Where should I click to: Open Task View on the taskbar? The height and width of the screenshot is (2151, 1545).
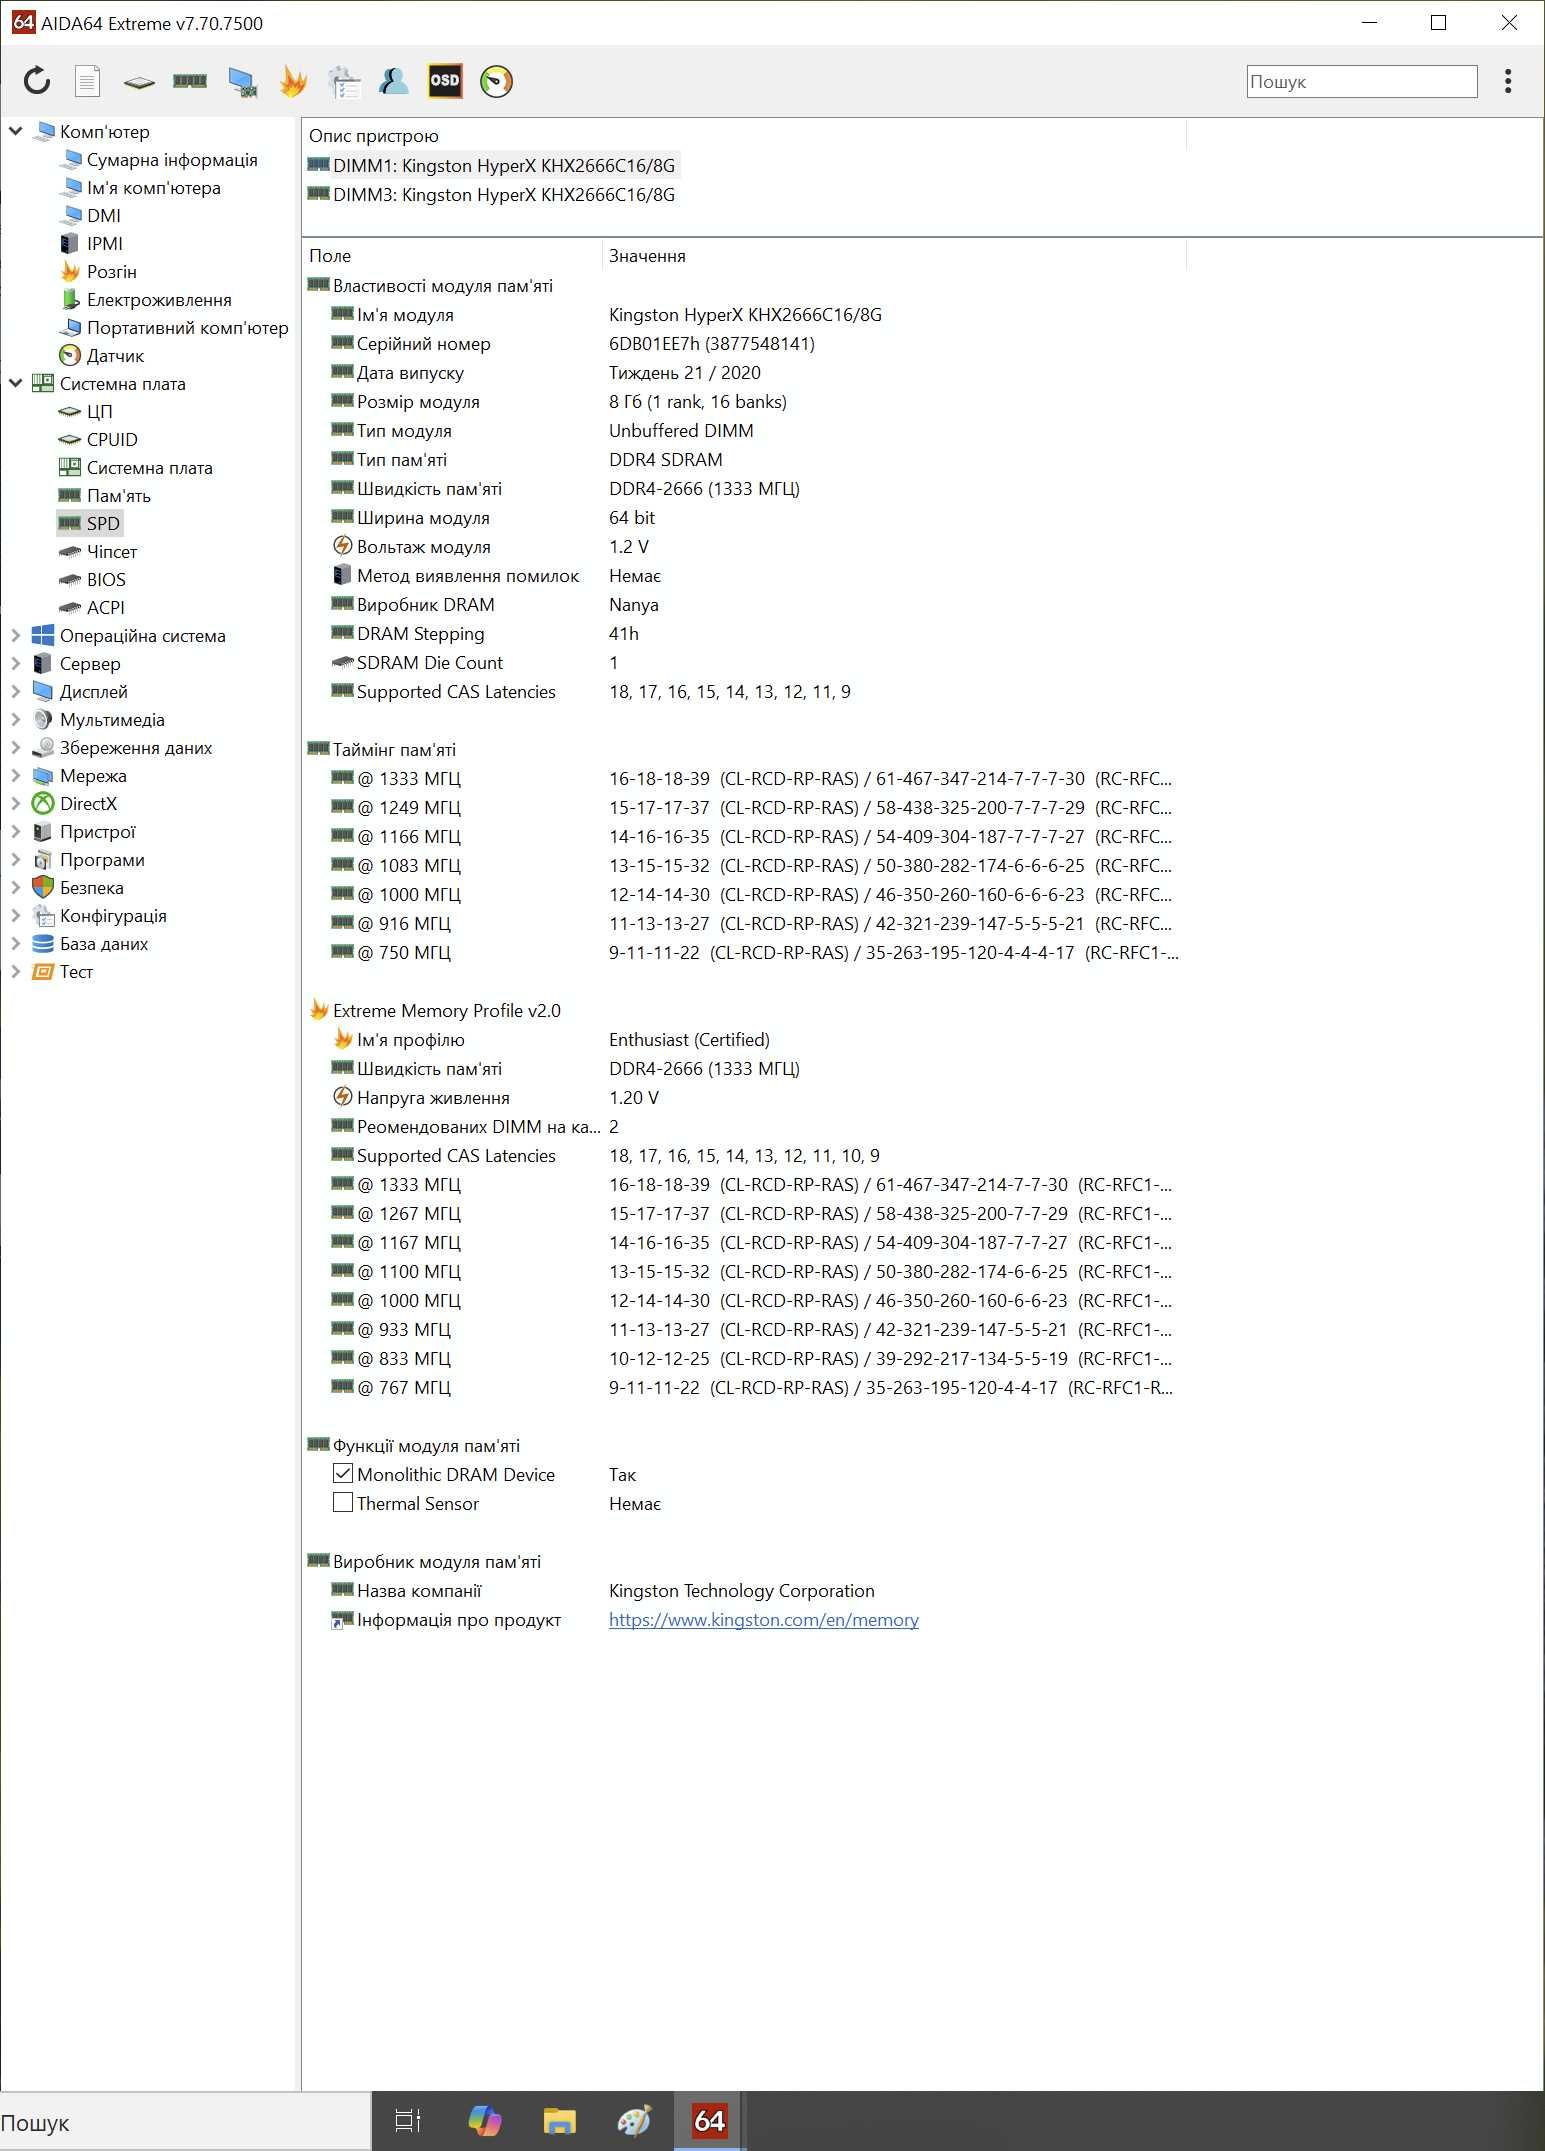tap(408, 2120)
